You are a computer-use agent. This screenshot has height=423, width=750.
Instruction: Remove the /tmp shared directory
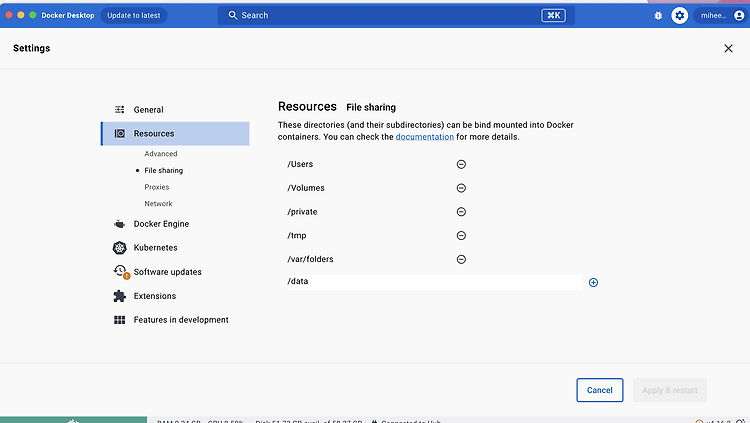461,235
